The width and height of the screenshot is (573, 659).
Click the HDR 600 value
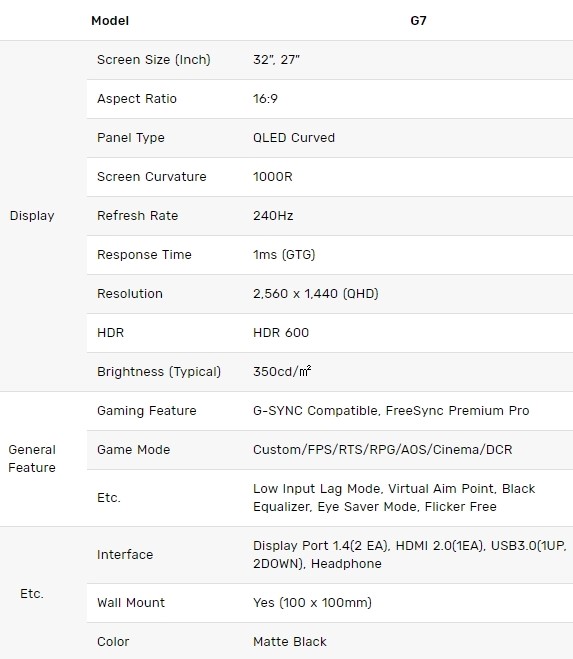pos(281,333)
